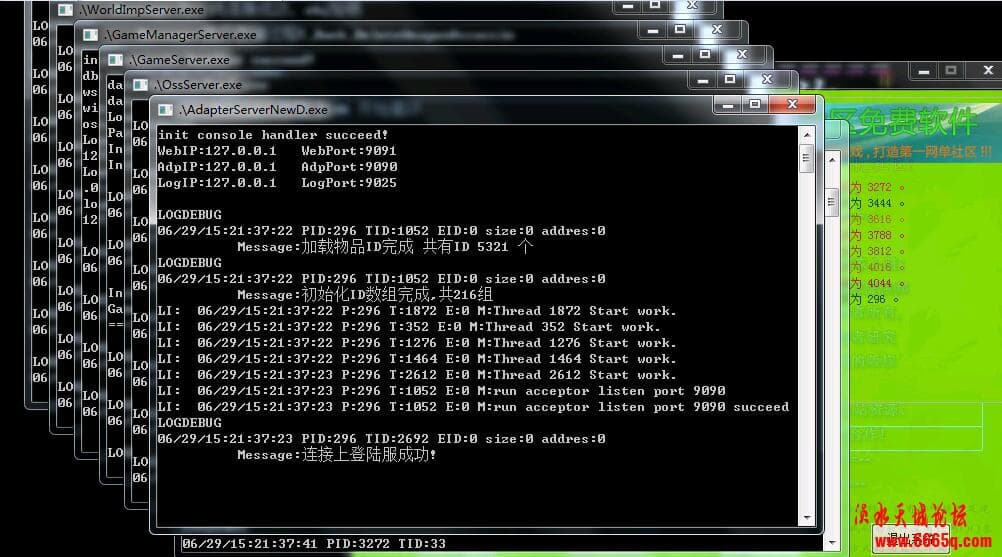This screenshot has height=557, width=1002.
Task: Minimize the WorldImpServer.exe window
Action: coord(628,6)
